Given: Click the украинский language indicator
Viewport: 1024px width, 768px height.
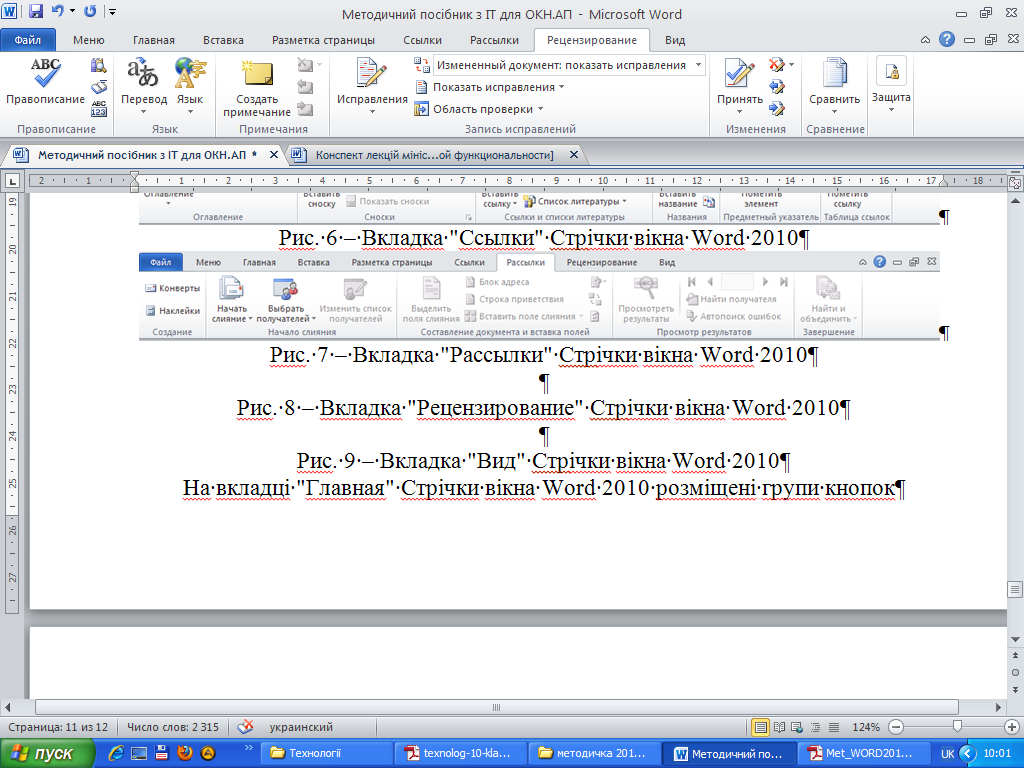Looking at the screenshot, I should coord(301,727).
